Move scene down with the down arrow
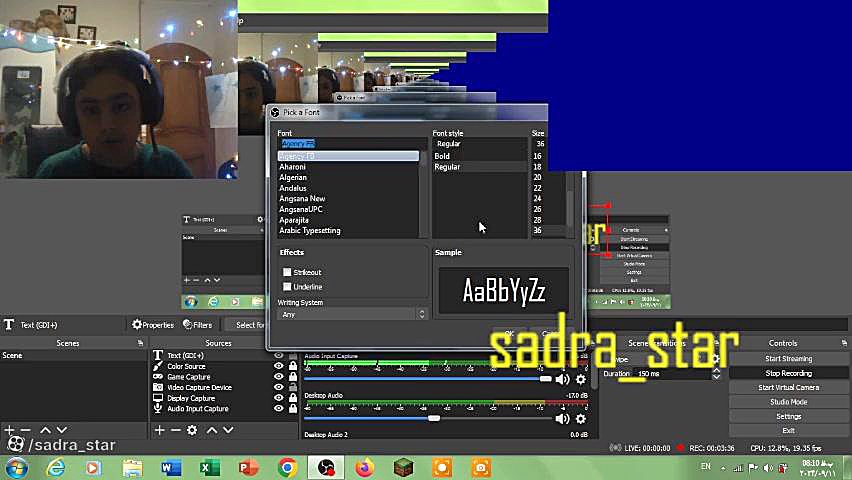The height and width of the screenshot is (480, 852). click(x=62, y=430)
